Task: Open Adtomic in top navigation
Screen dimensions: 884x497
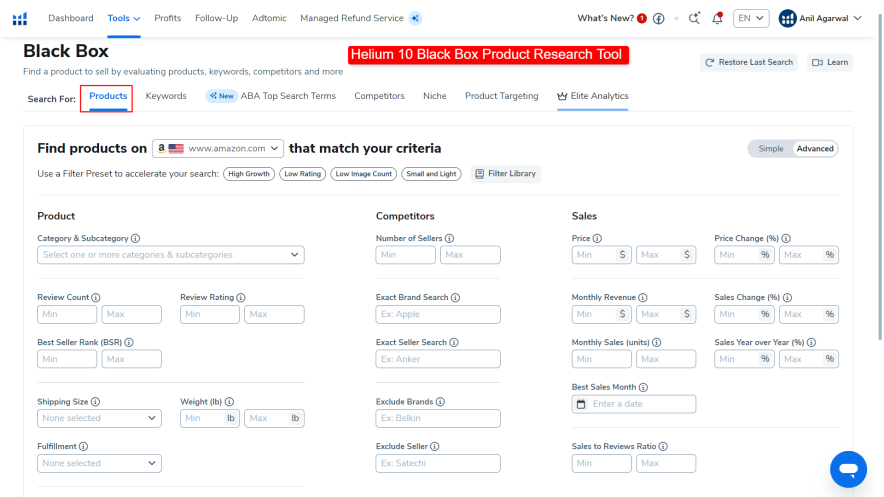Action: 269,18
